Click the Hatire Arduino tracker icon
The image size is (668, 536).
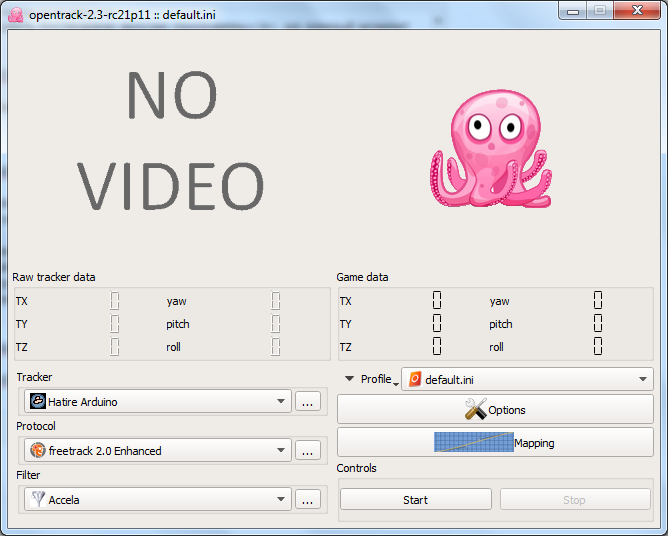click(x=37, y=401)
